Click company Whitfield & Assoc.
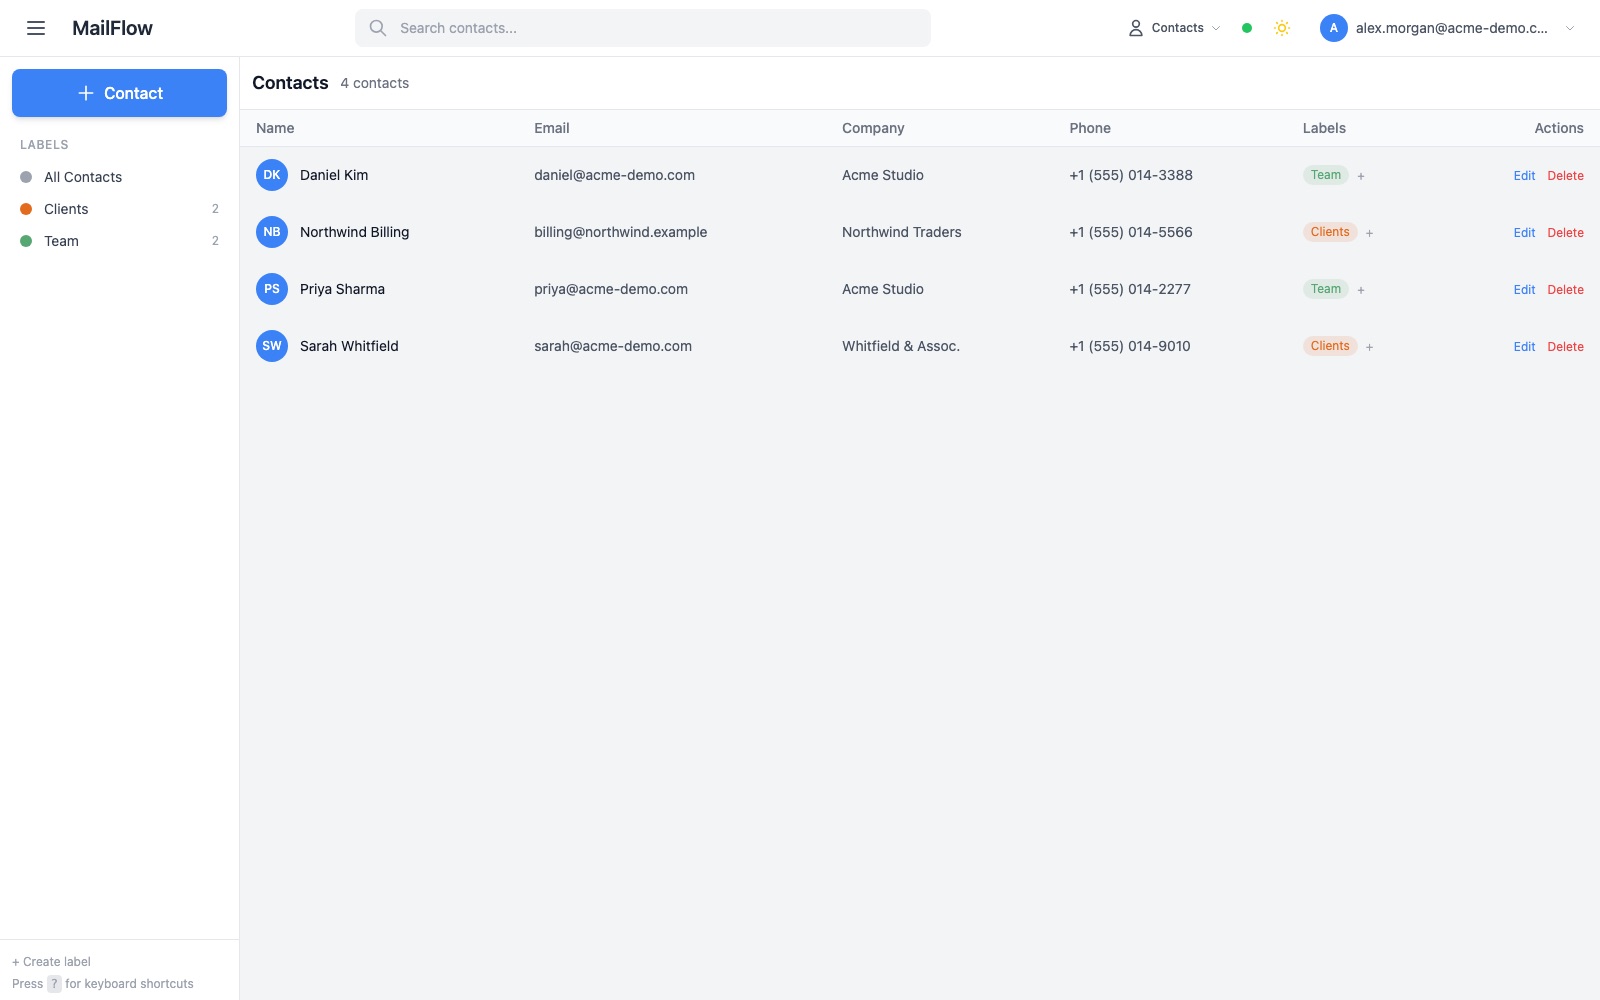The height and width of the screenshot is (1000, 1600). pyautogui.click(x=900, y=346)
